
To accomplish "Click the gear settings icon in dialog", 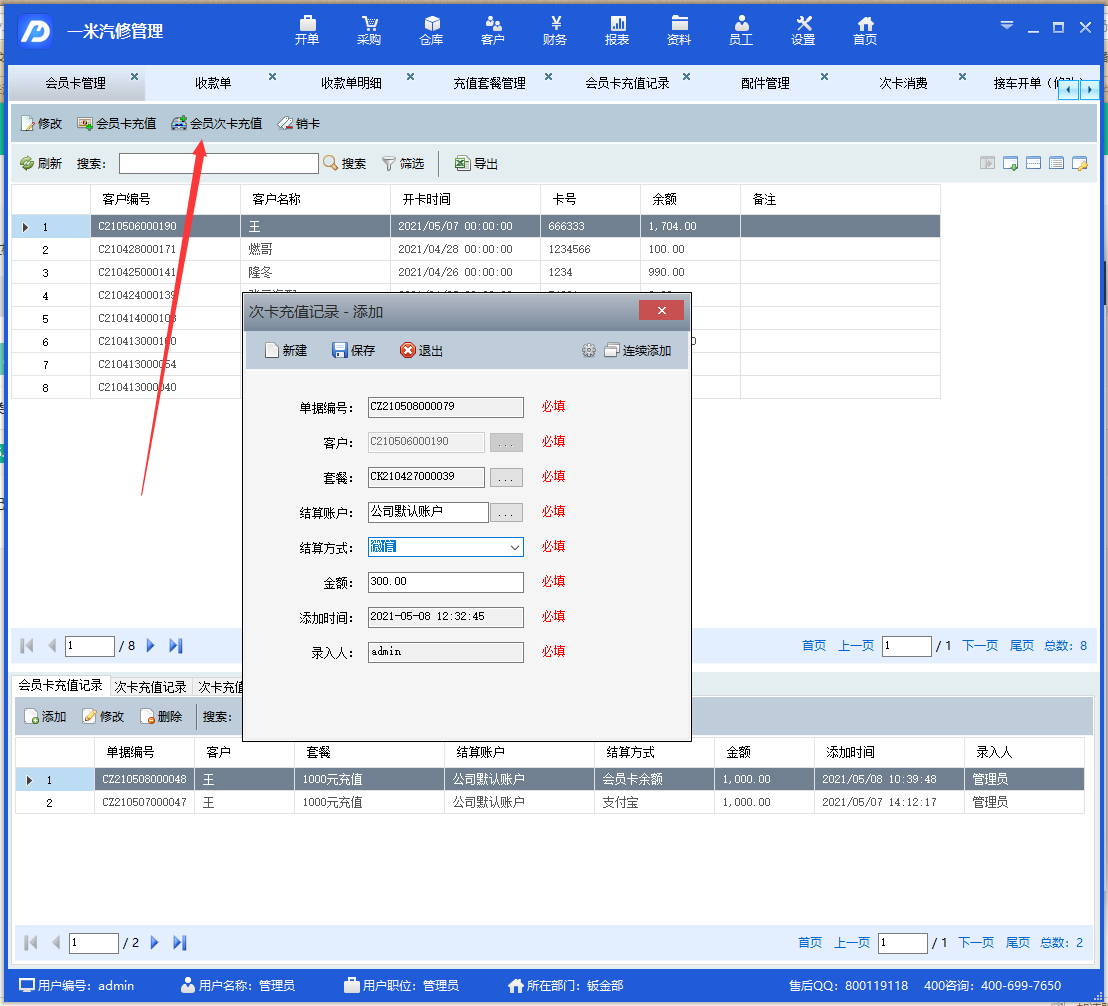I will (x=589, y=351).
